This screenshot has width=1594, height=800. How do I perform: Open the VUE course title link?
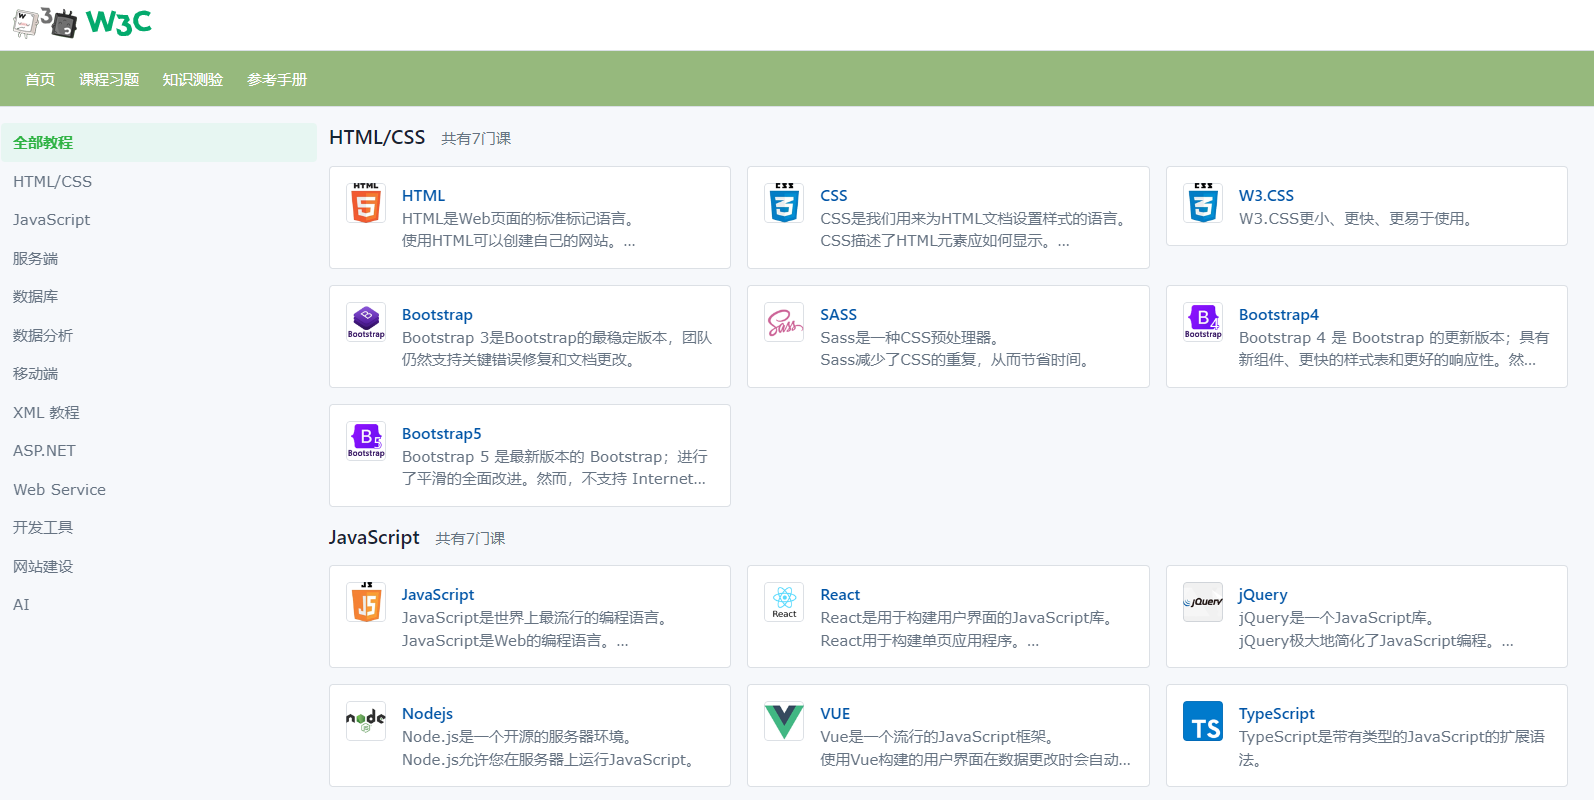[835, 714]
